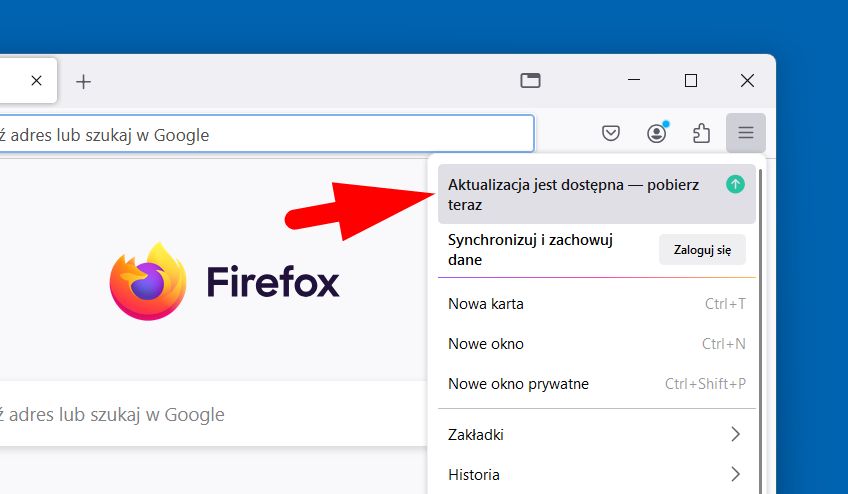Expand the 'Historia' submenu
This screenshot has width=848, height=494.
[x=597, y=475]
